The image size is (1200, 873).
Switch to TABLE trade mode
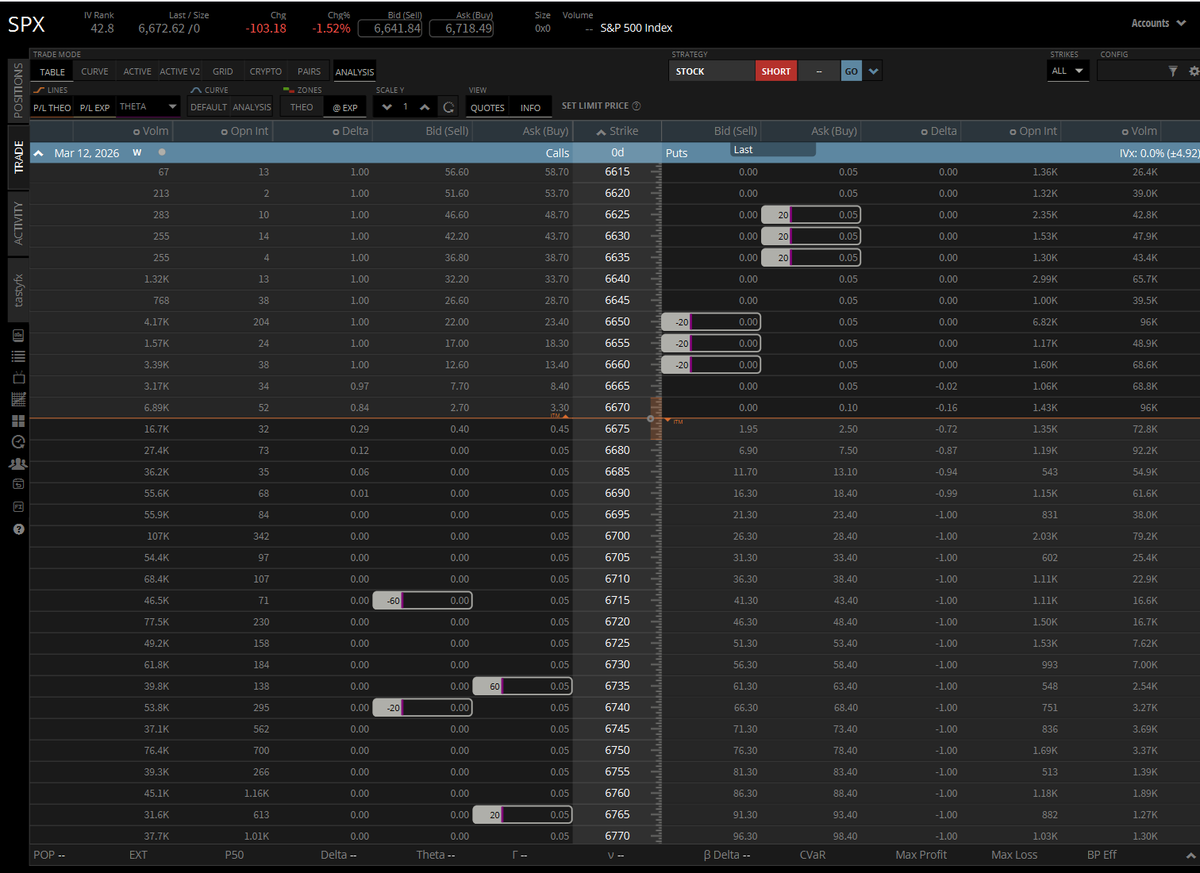tap(52, 72)
